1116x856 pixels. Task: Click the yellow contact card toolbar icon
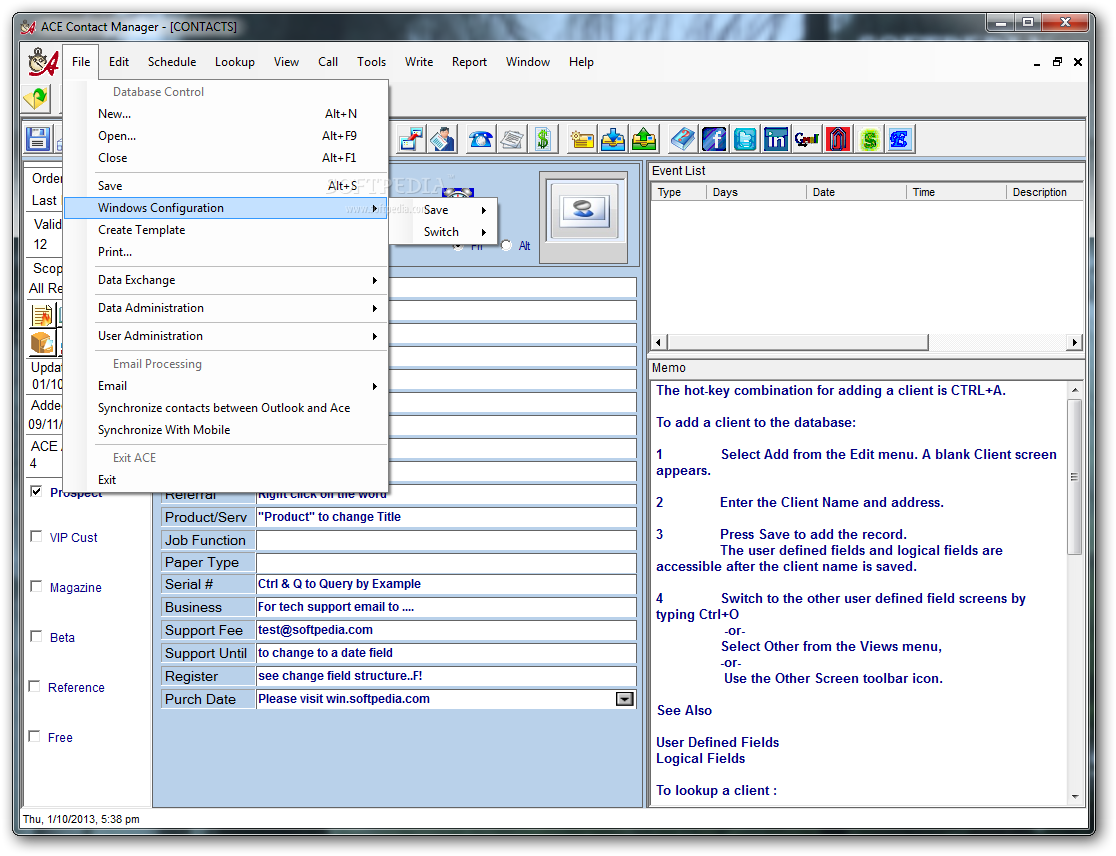(581, 139)
